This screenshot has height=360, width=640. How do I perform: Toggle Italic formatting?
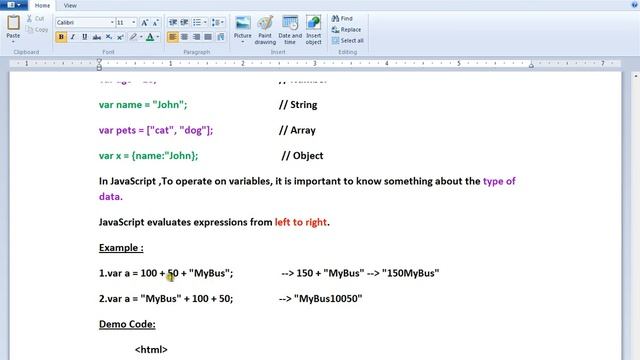coord(73,37)
